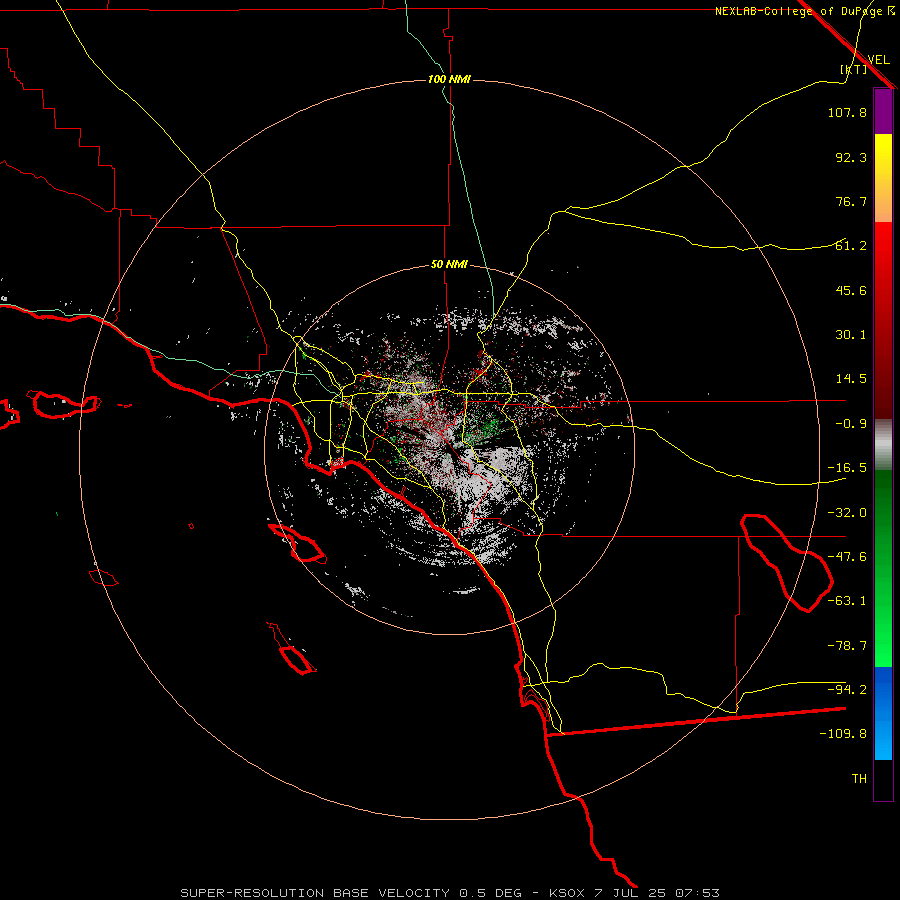Click the VEL legend title
This screenshot has height=900, width=900.
[878, 59]
